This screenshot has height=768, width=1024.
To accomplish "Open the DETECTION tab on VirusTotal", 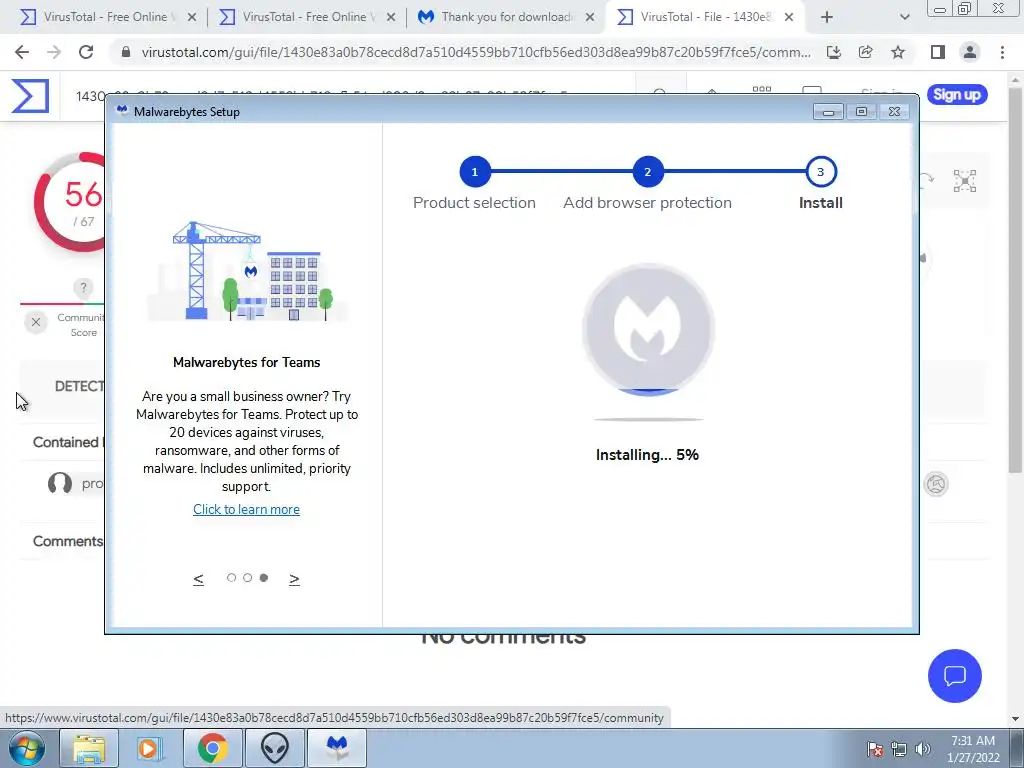I will point(79,386).
